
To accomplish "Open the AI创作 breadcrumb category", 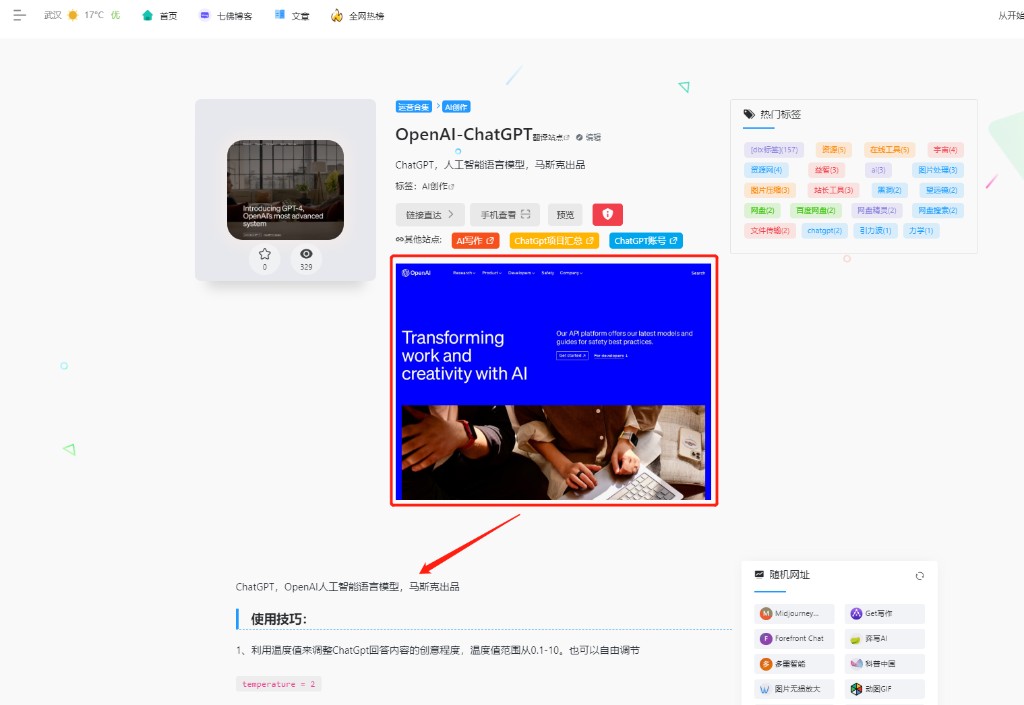I will click(456, 106).
